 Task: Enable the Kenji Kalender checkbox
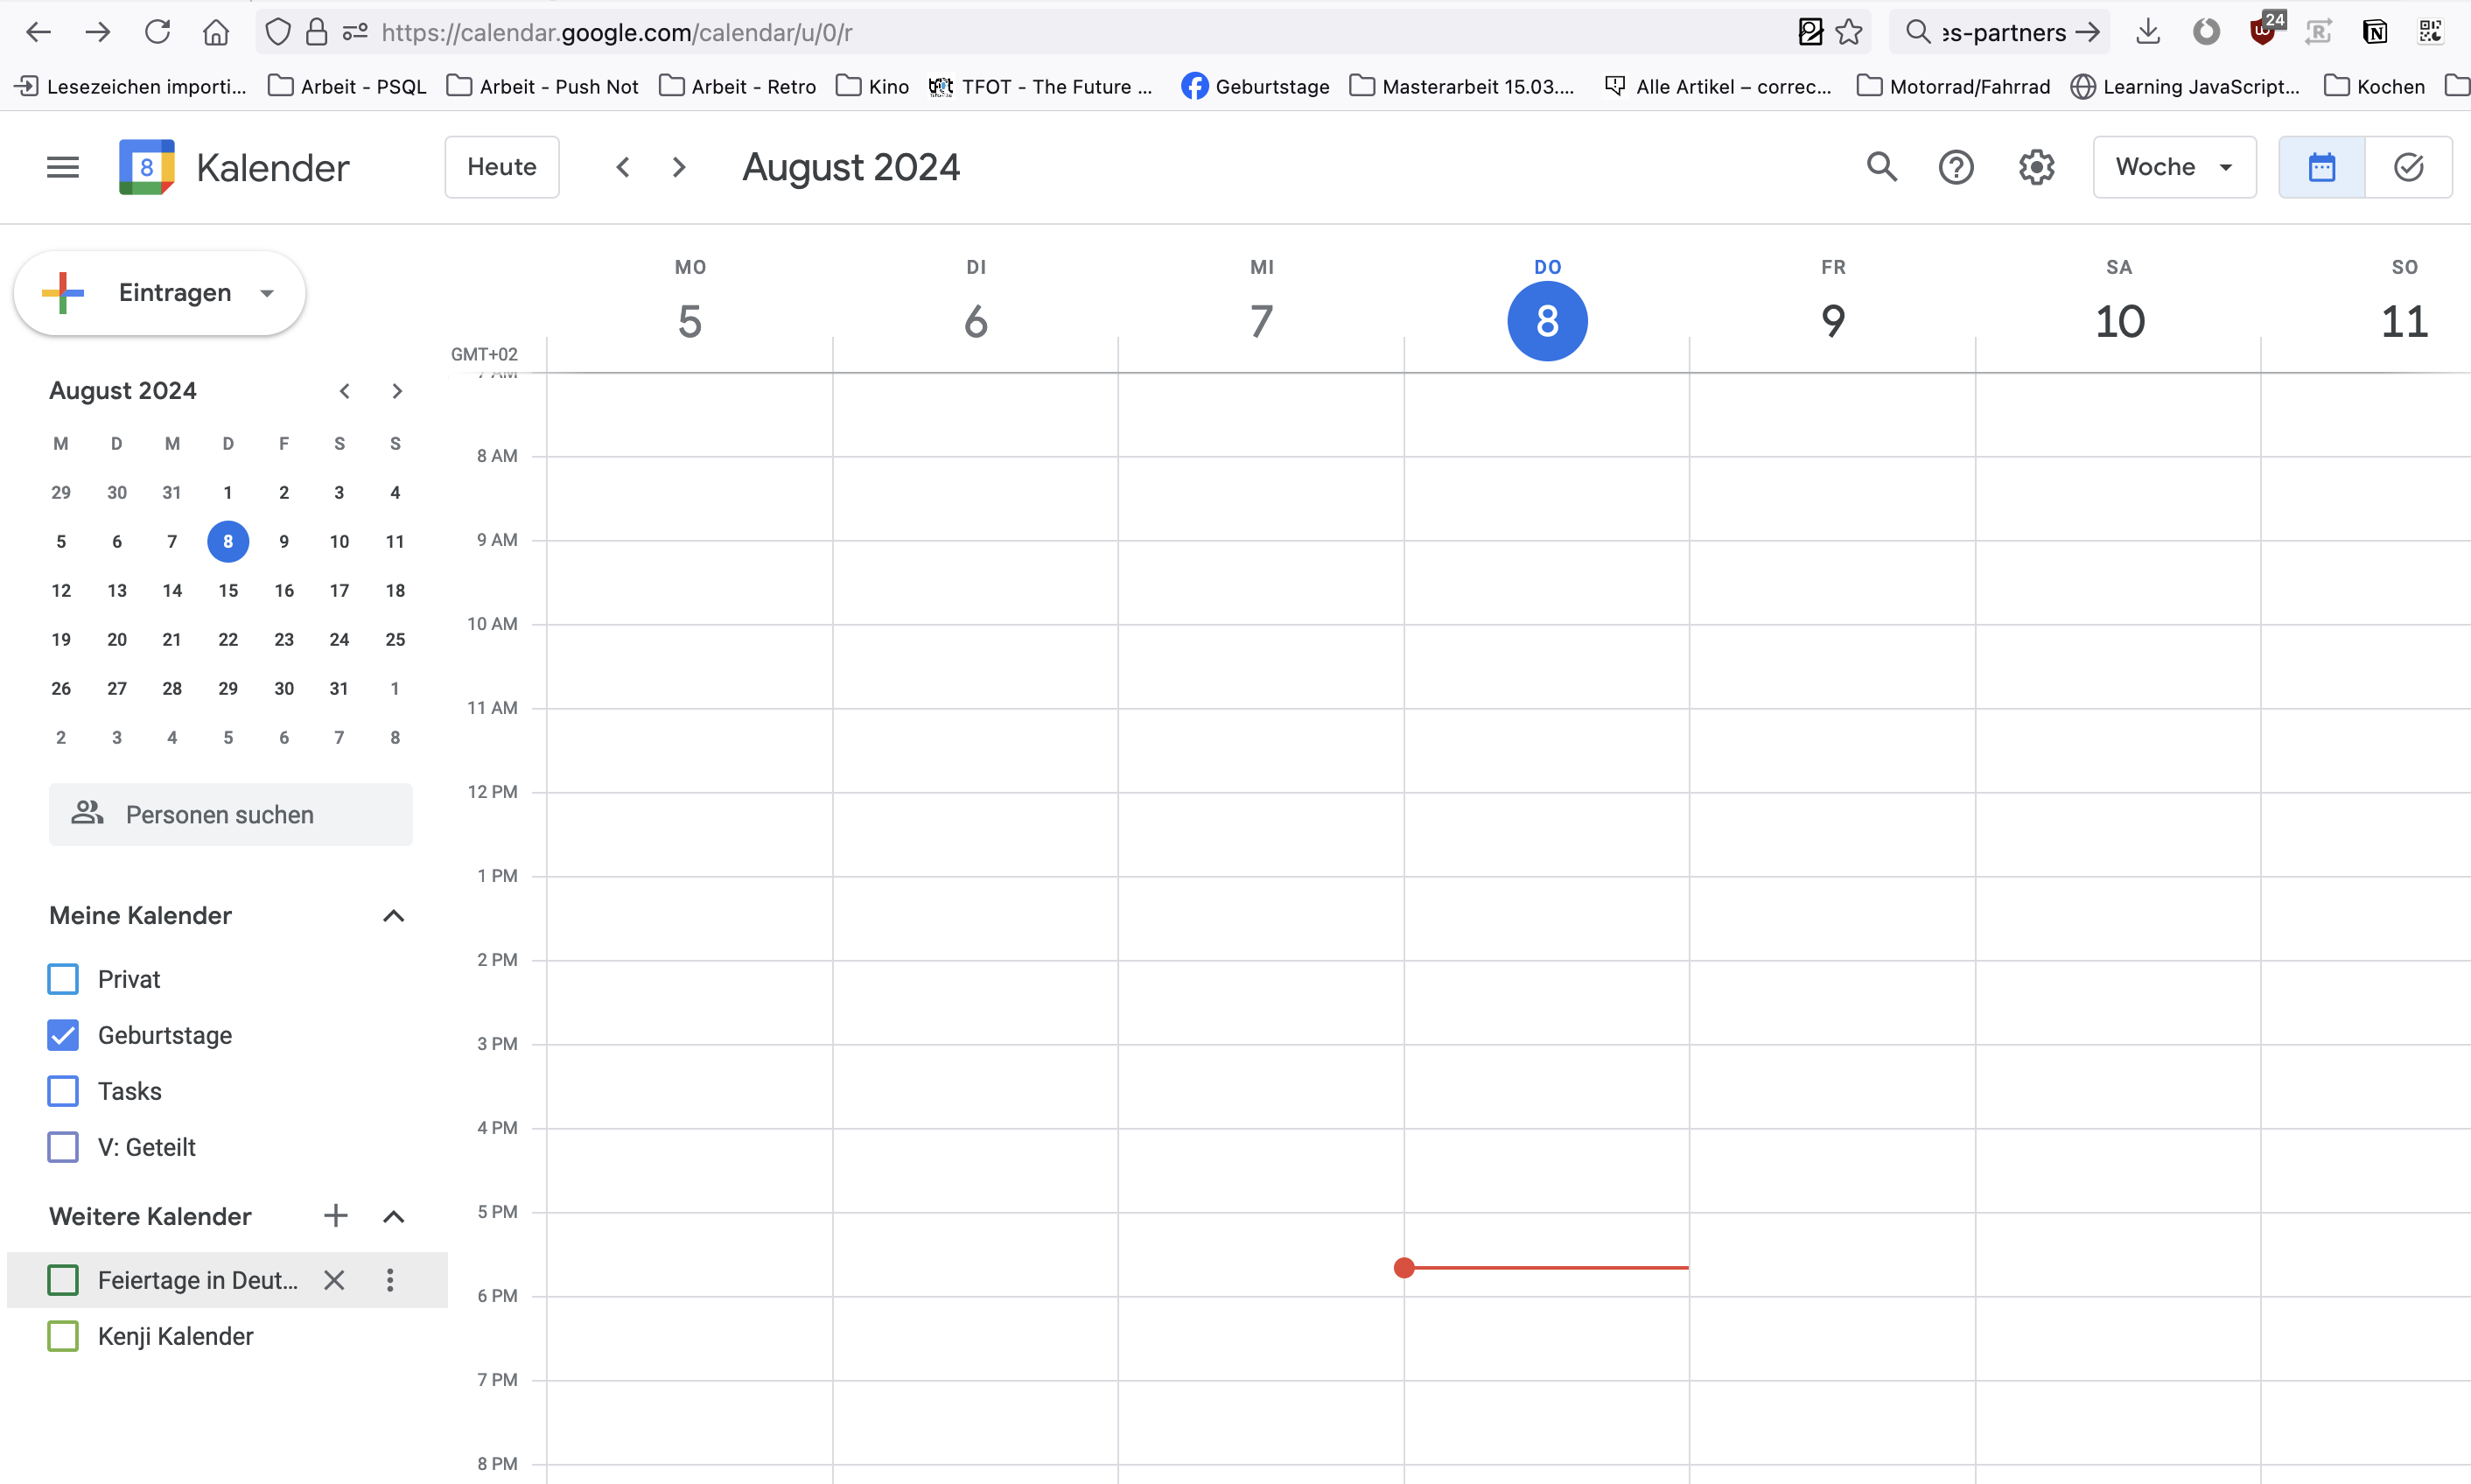tap(63, 1336)
